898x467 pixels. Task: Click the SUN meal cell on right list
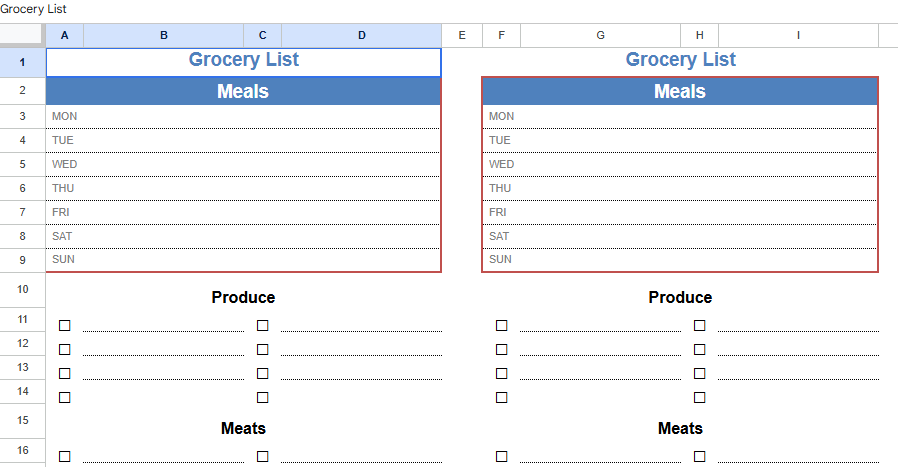pyautogui.click(x=680, y=259)
